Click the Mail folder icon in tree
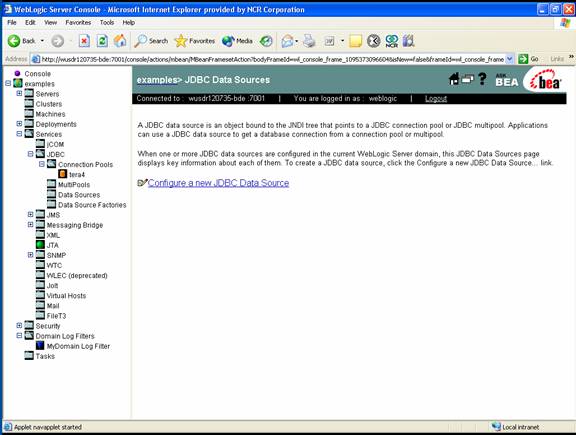576x435 pixels. pyautogui.click(x=40, y=305)
